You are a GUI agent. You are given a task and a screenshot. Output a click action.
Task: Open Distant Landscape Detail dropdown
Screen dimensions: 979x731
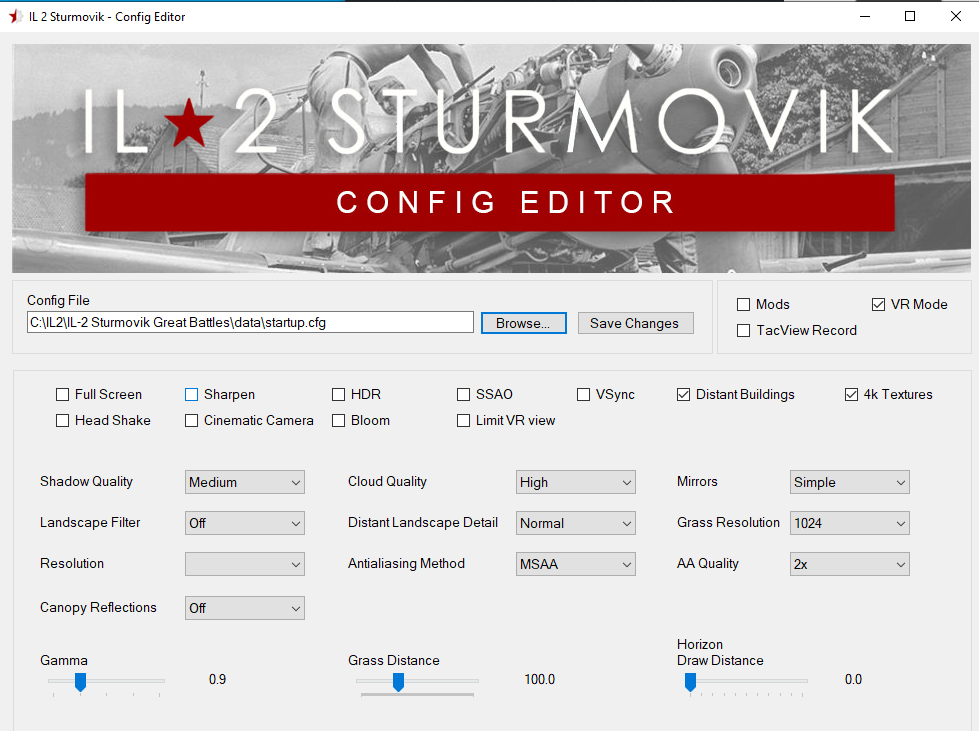pyautogui.click(x=576, y=523)
